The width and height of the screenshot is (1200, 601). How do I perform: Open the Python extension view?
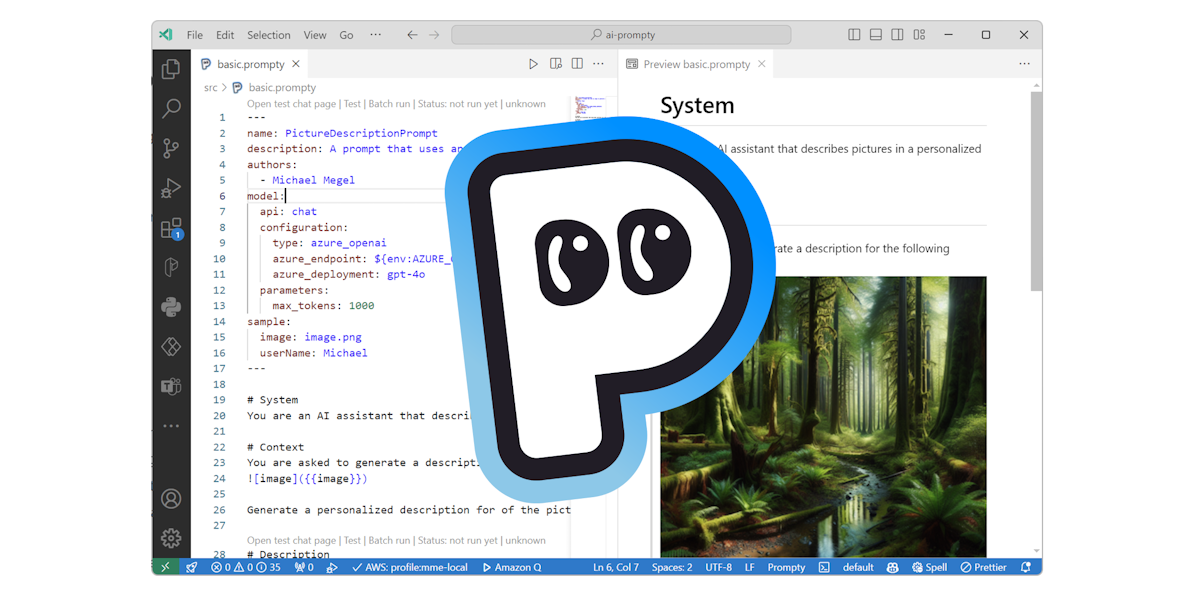[x=170, y=307]
